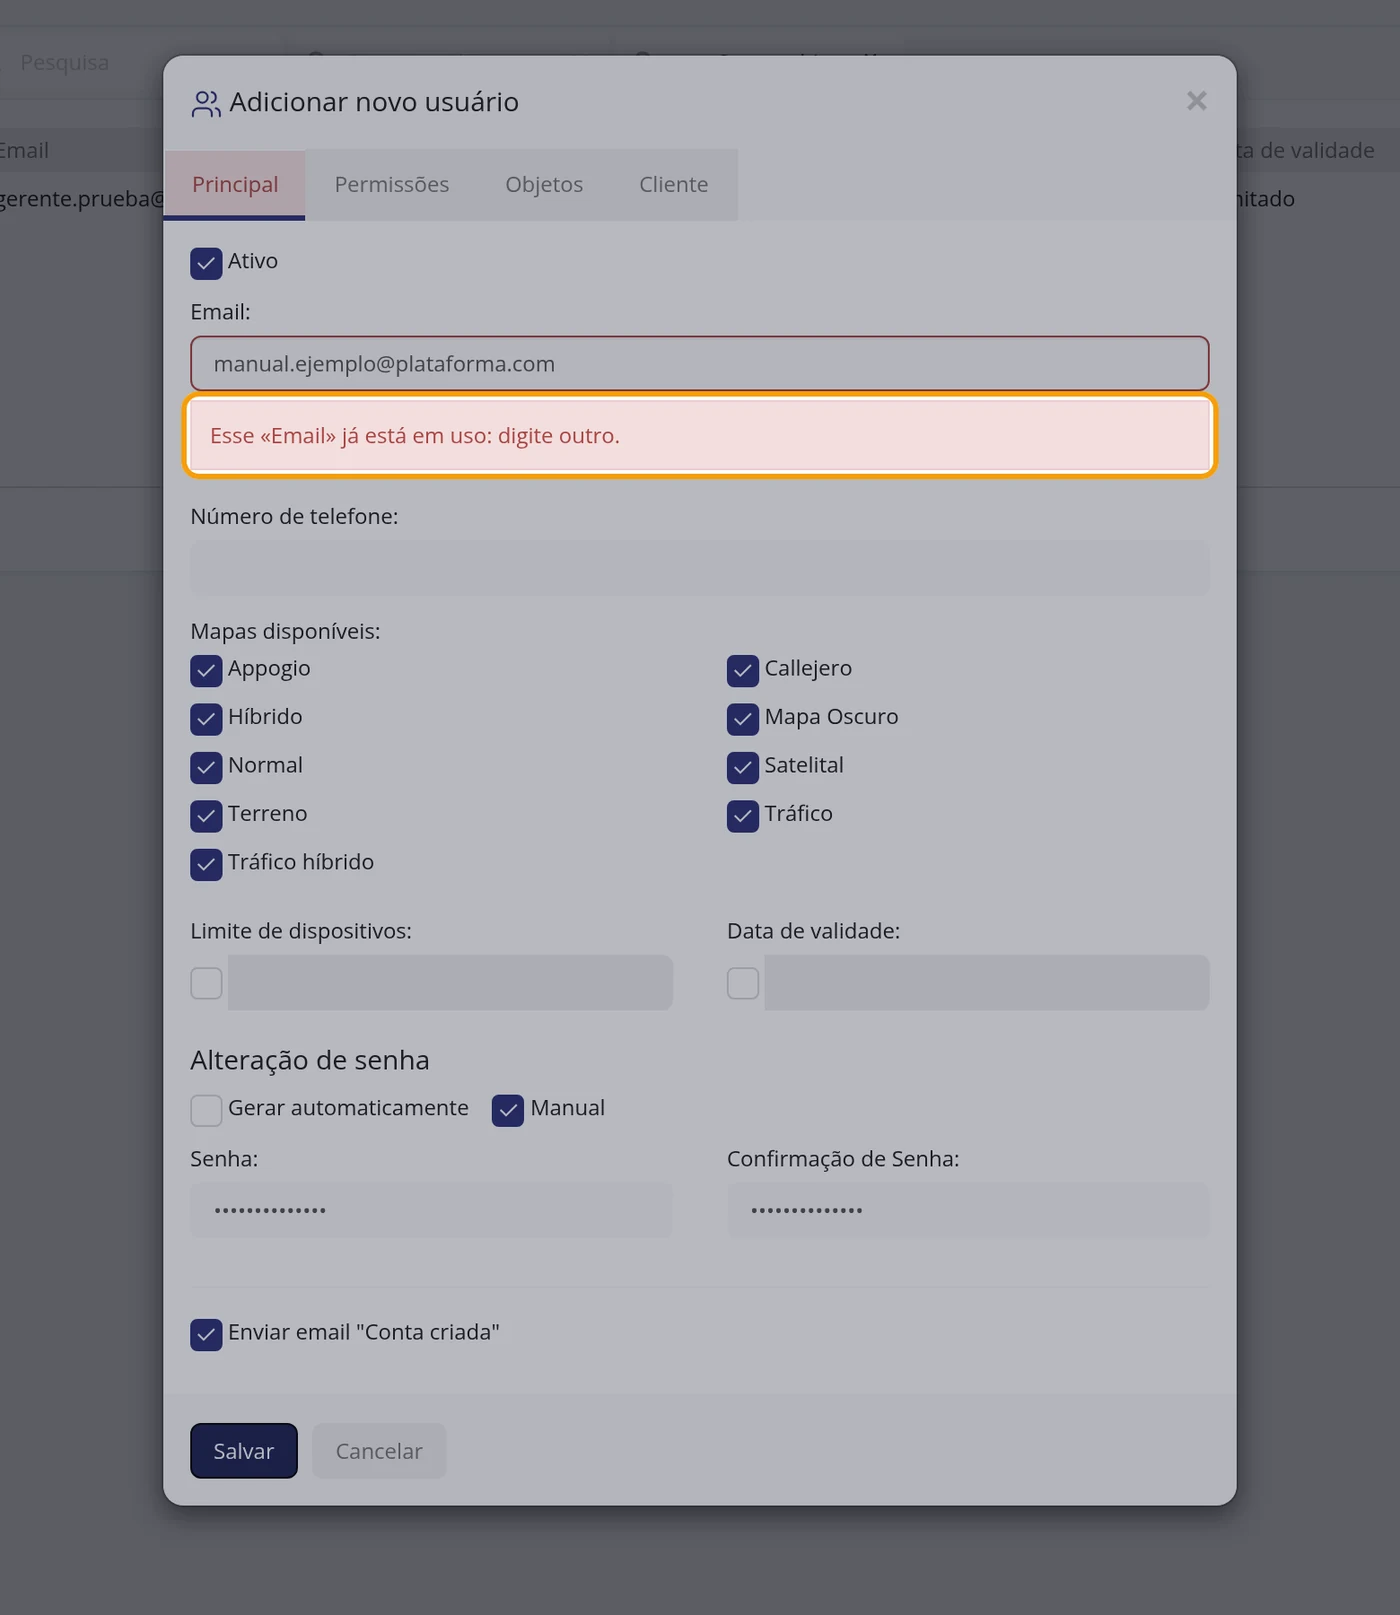Check Gerar automaticamente password option
The width and height of the screenshot is (1400, 1615).
pyautogui.click(x=206, y=1110)
